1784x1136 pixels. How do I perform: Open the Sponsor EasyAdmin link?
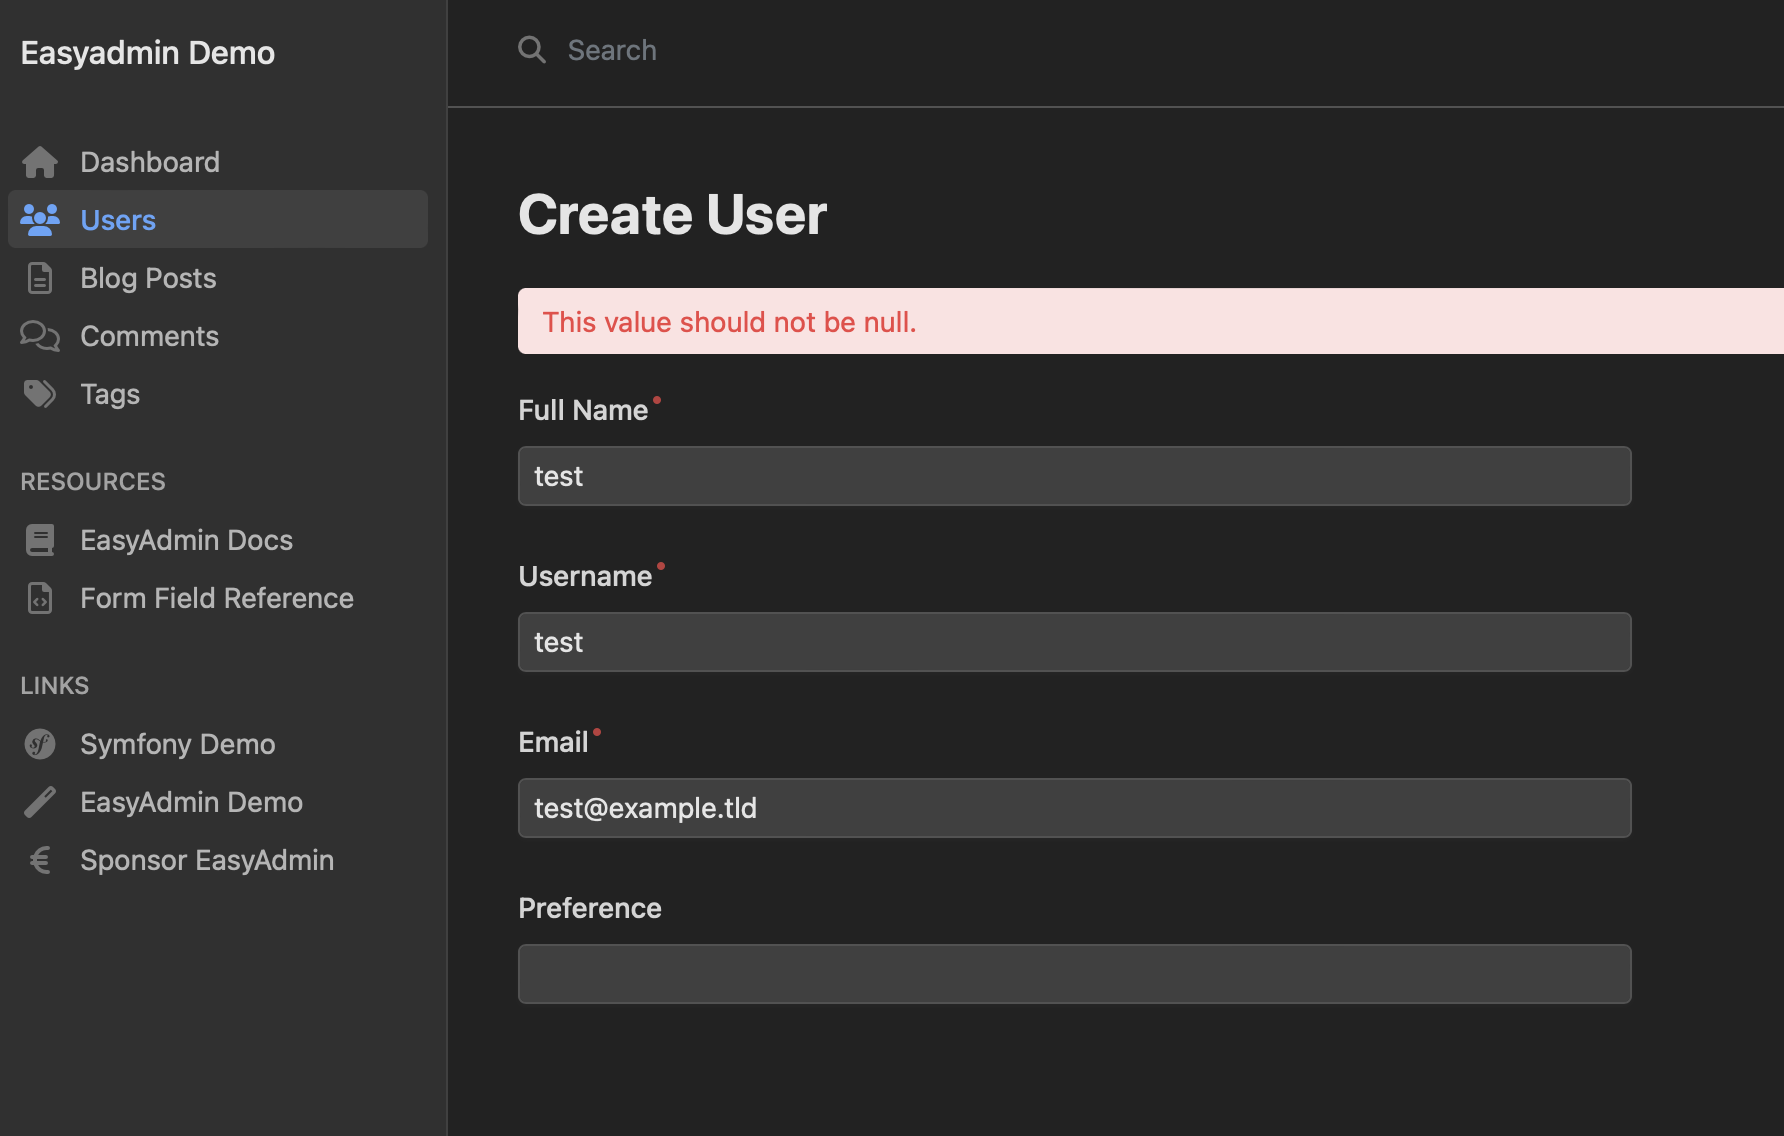point(206,859)
